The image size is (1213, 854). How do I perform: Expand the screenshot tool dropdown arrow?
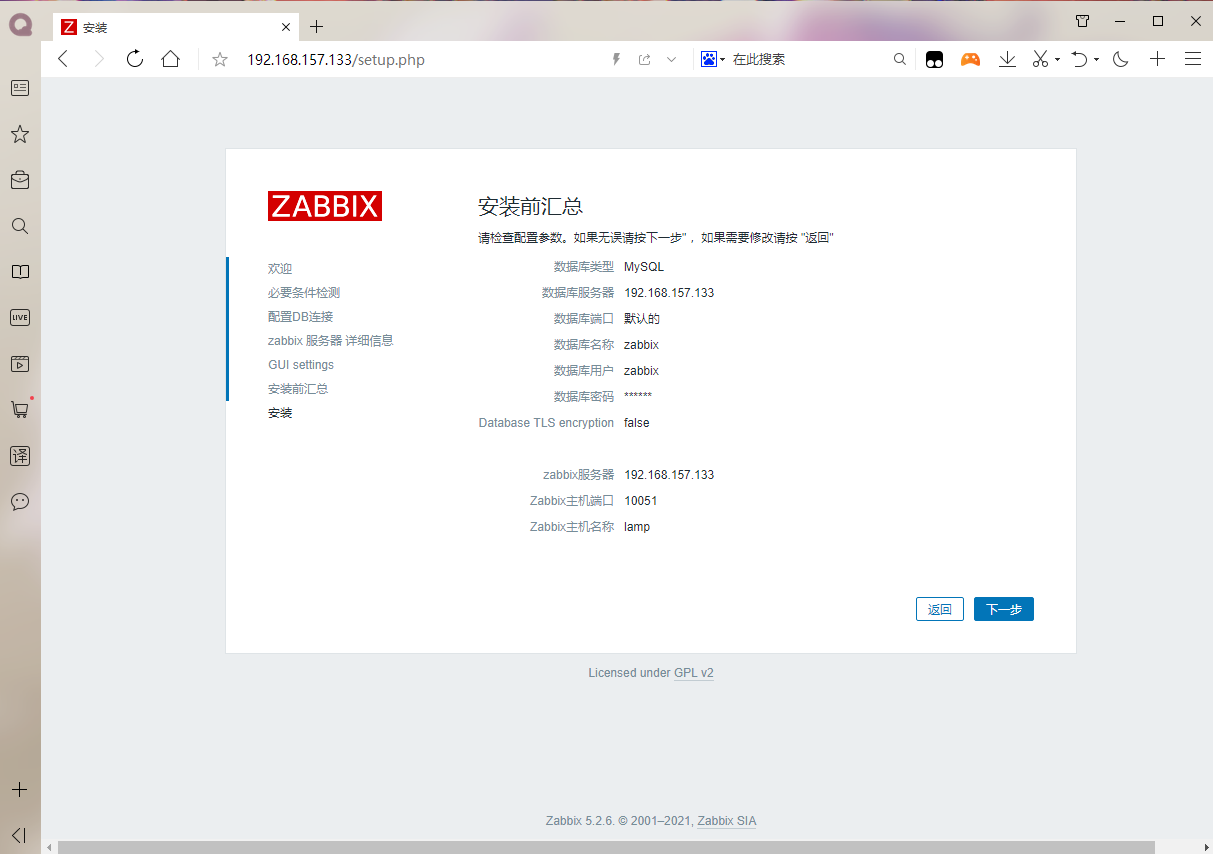click(x=1057, y=60)
